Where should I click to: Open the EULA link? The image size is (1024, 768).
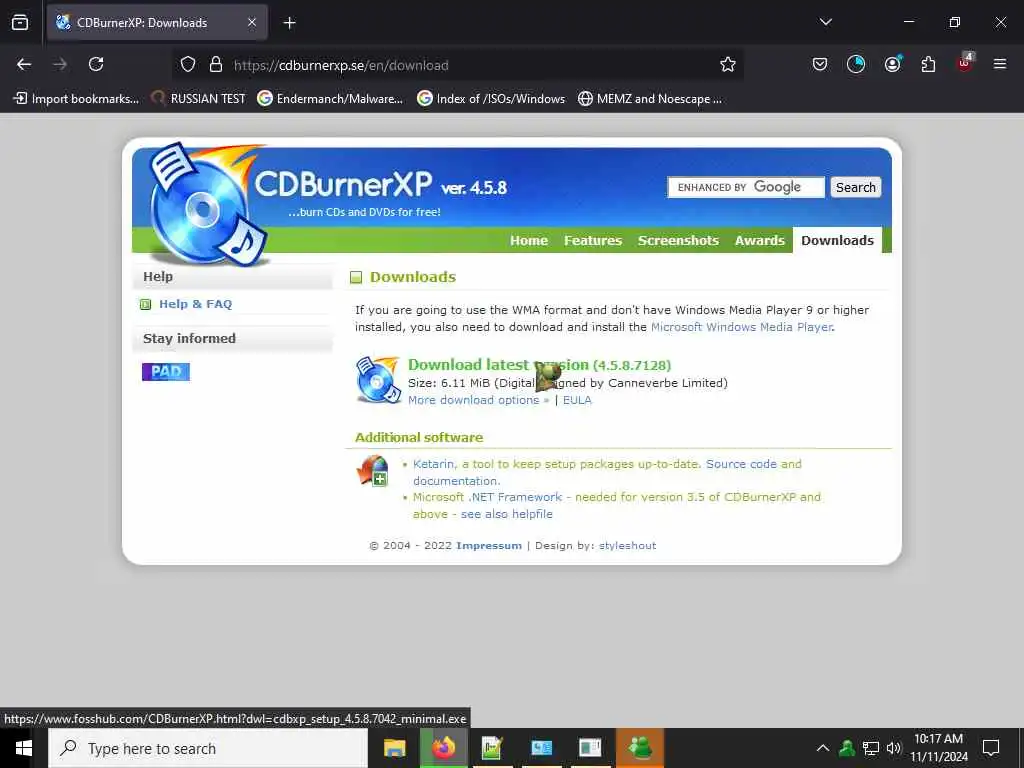(577, 400)
